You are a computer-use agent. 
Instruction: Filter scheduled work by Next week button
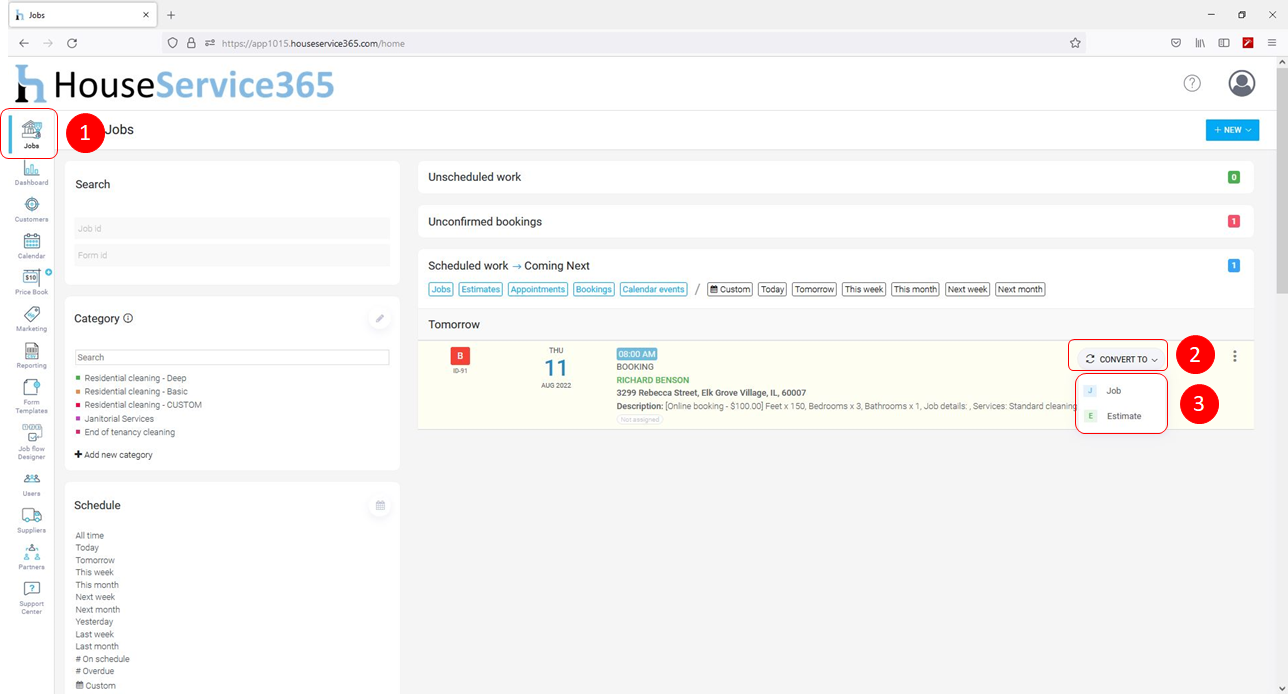[968, 289]
